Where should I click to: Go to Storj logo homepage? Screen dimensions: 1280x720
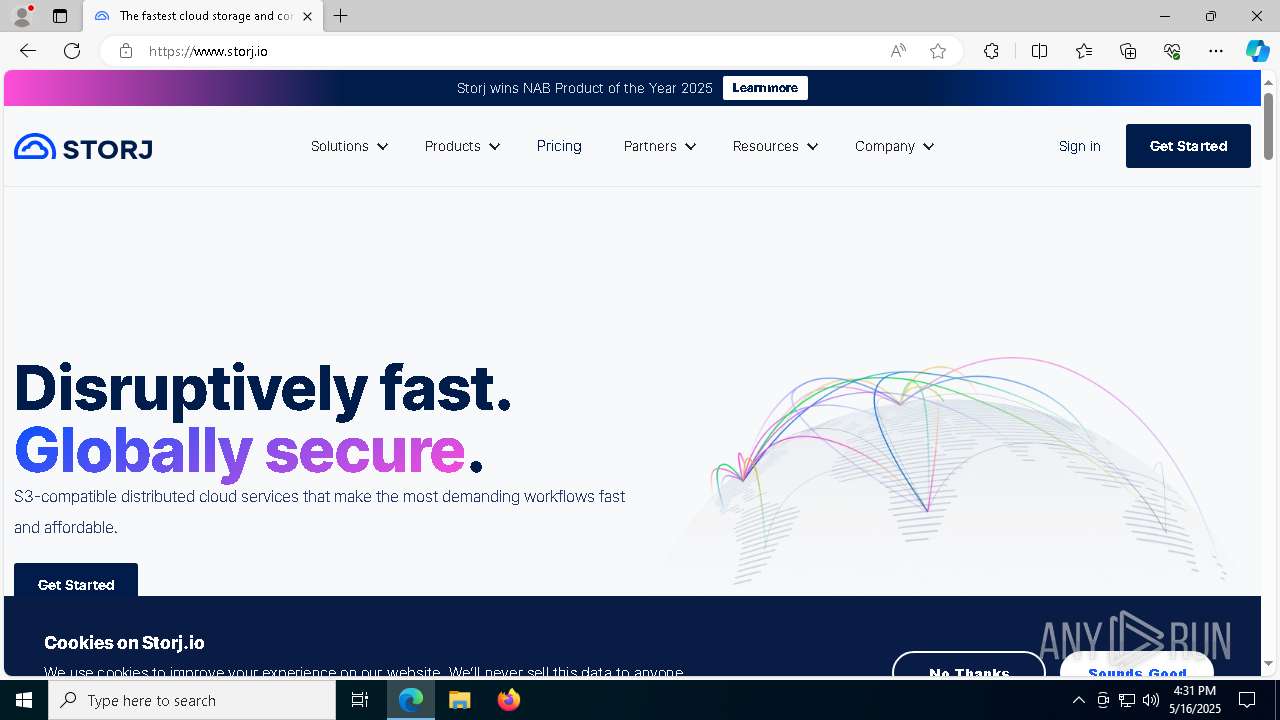pos(83,147)
